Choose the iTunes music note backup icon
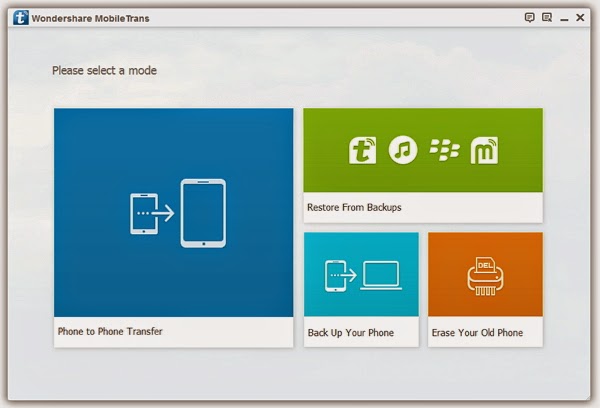The width and height of the screenshot is (600, 408). (403, 150)
